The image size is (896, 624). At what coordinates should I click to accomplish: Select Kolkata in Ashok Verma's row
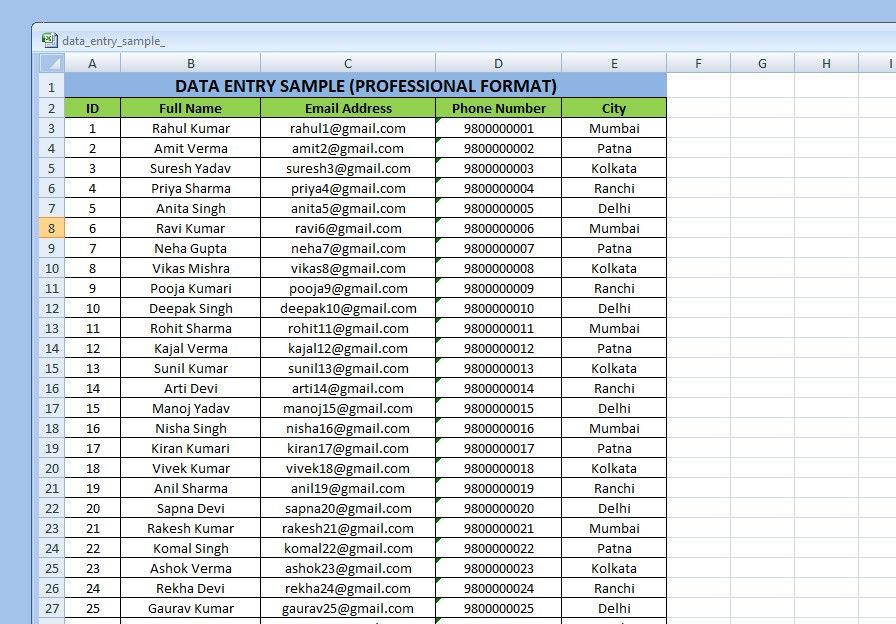coord(614,568)
